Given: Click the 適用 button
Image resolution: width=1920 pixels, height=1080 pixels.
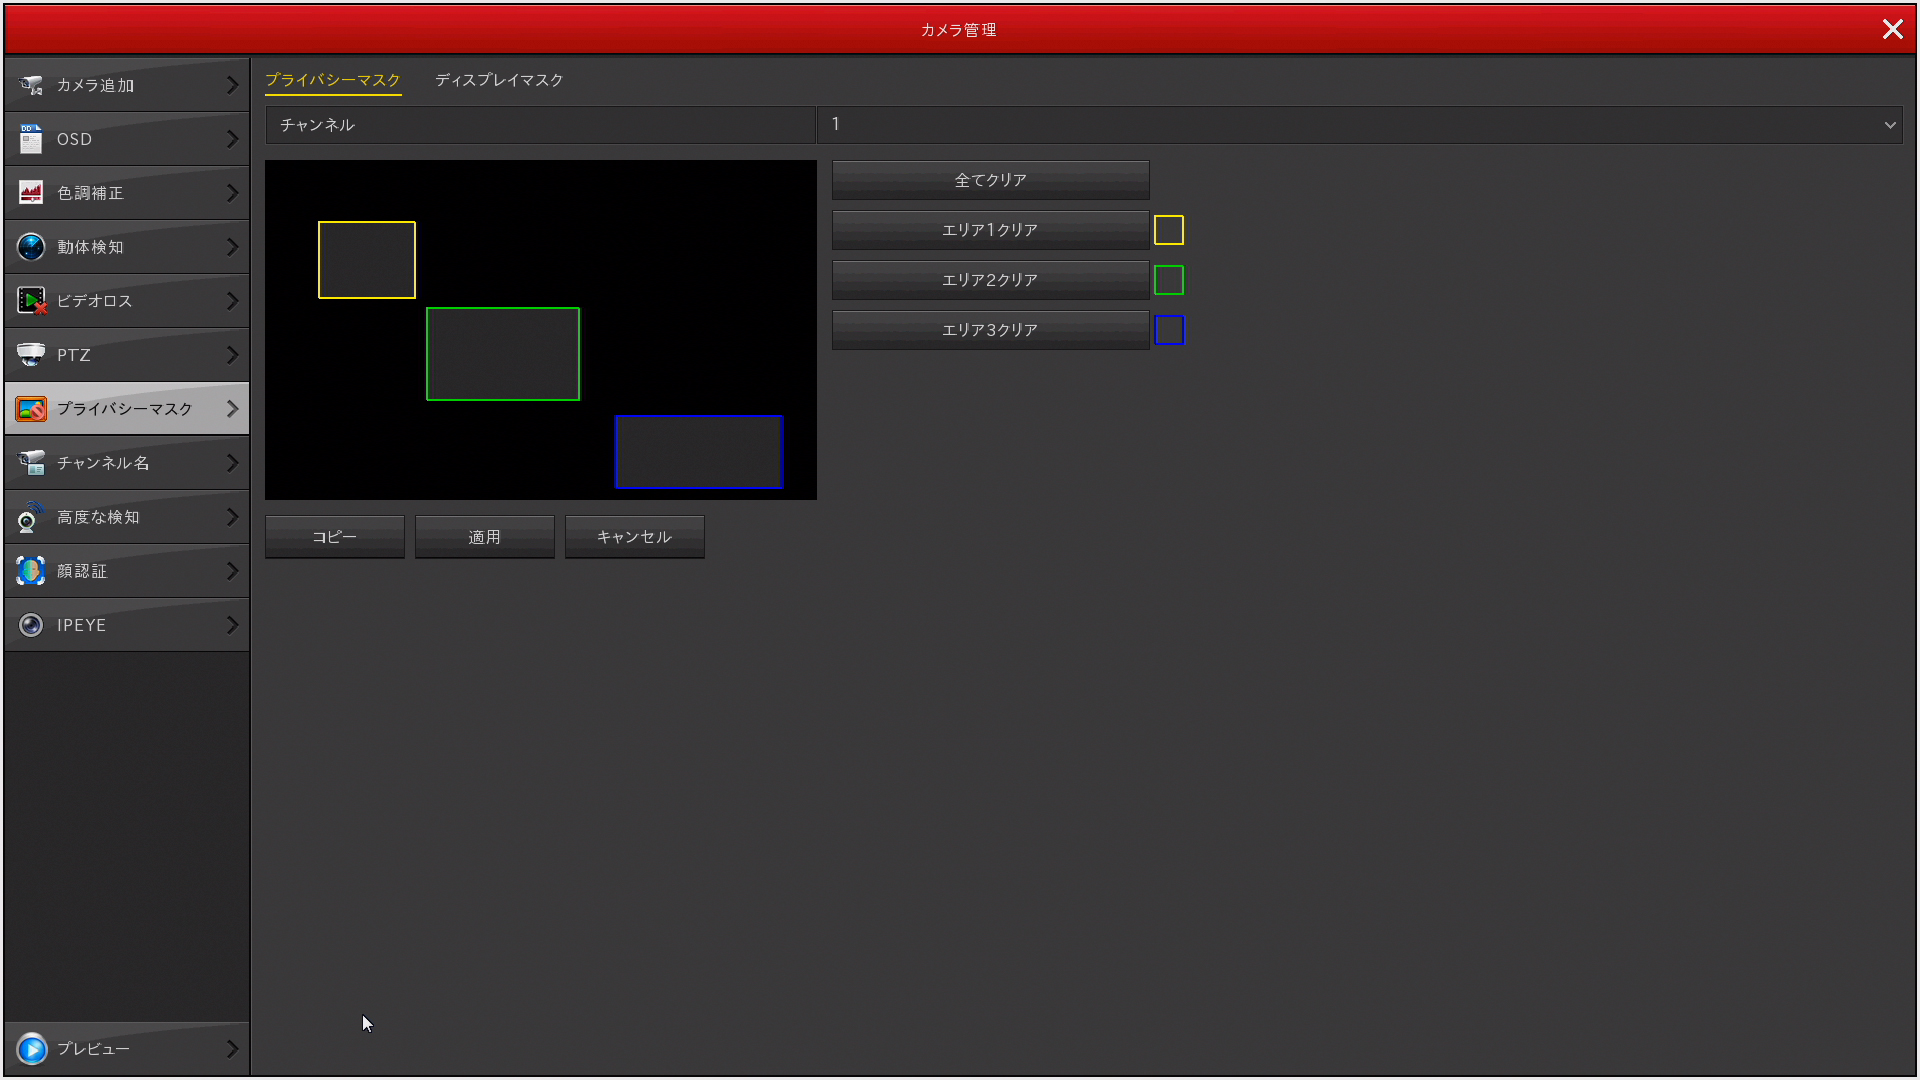Looking at the screenshot, I should [485, 537].
